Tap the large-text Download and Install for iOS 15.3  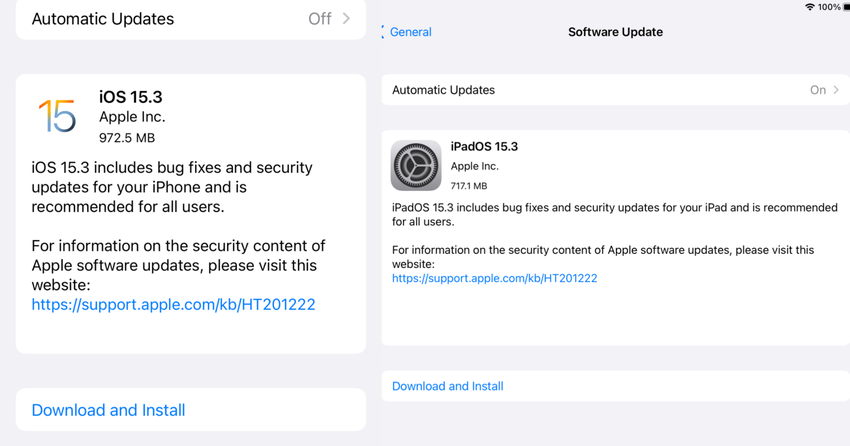(x=108, y=410)
